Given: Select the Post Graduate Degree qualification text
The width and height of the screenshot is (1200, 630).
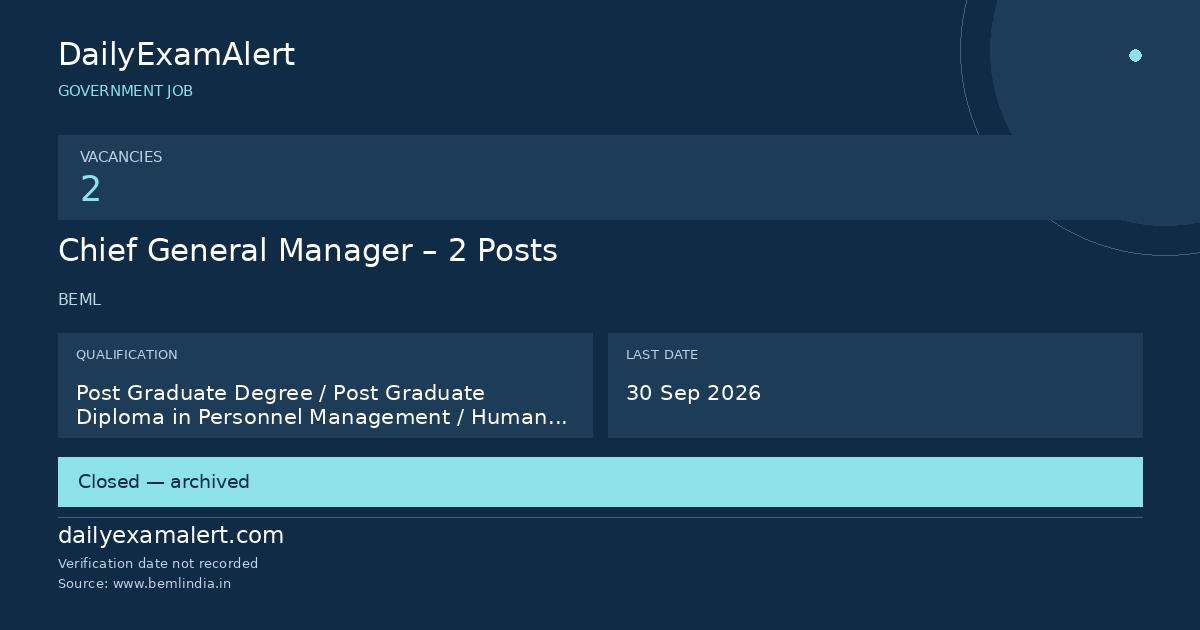Looking at the screenshot, I should (x=322, y=405).
